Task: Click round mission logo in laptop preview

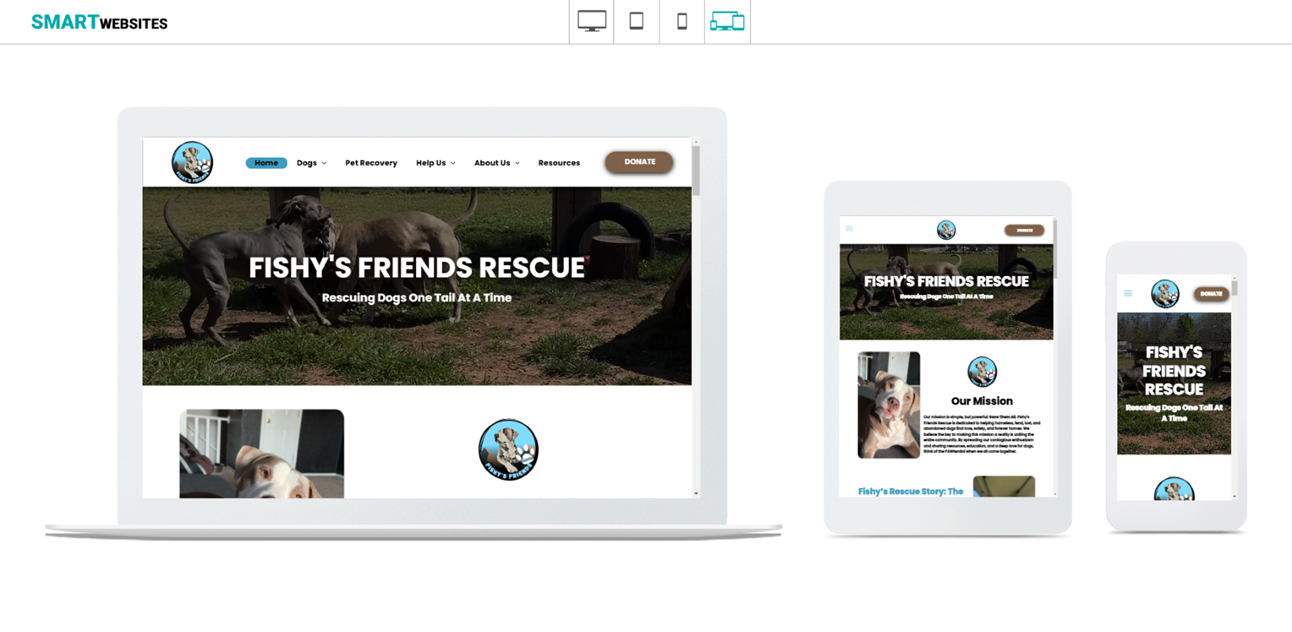Action: coord(509,450)
